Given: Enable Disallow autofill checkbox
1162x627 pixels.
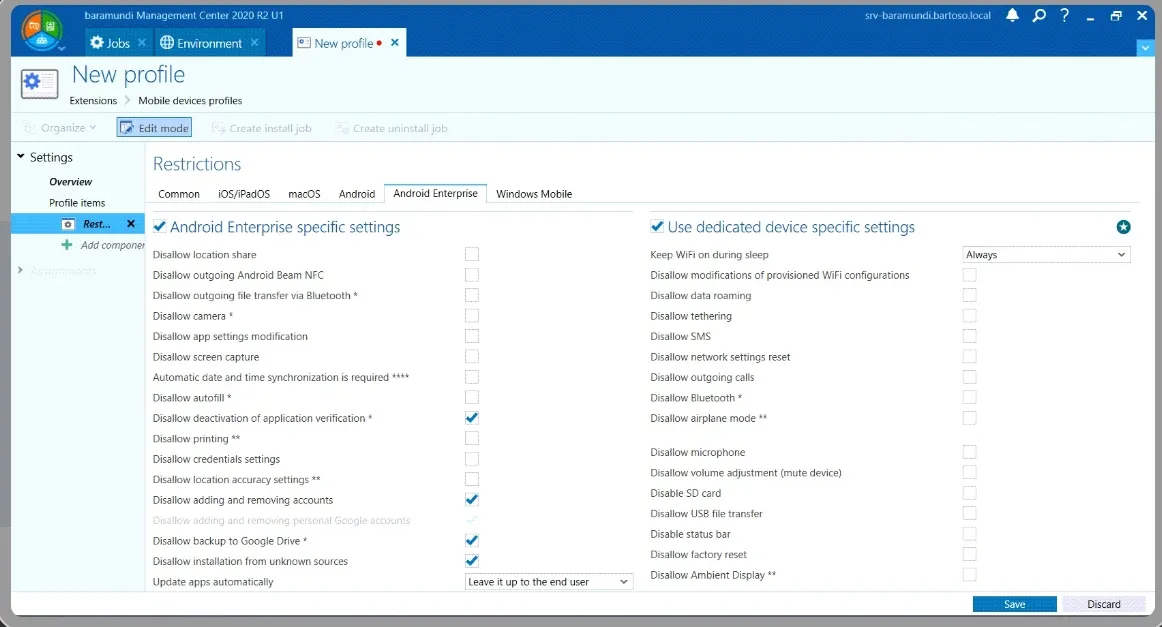Looking at the screenshot, I should click(471, 397).
